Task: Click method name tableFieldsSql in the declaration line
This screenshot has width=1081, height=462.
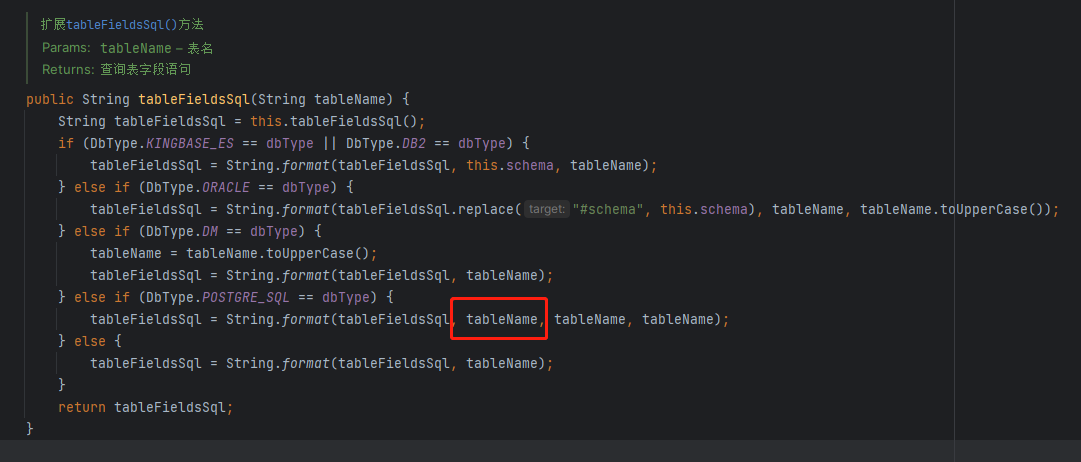Action: tap(194, 99)
